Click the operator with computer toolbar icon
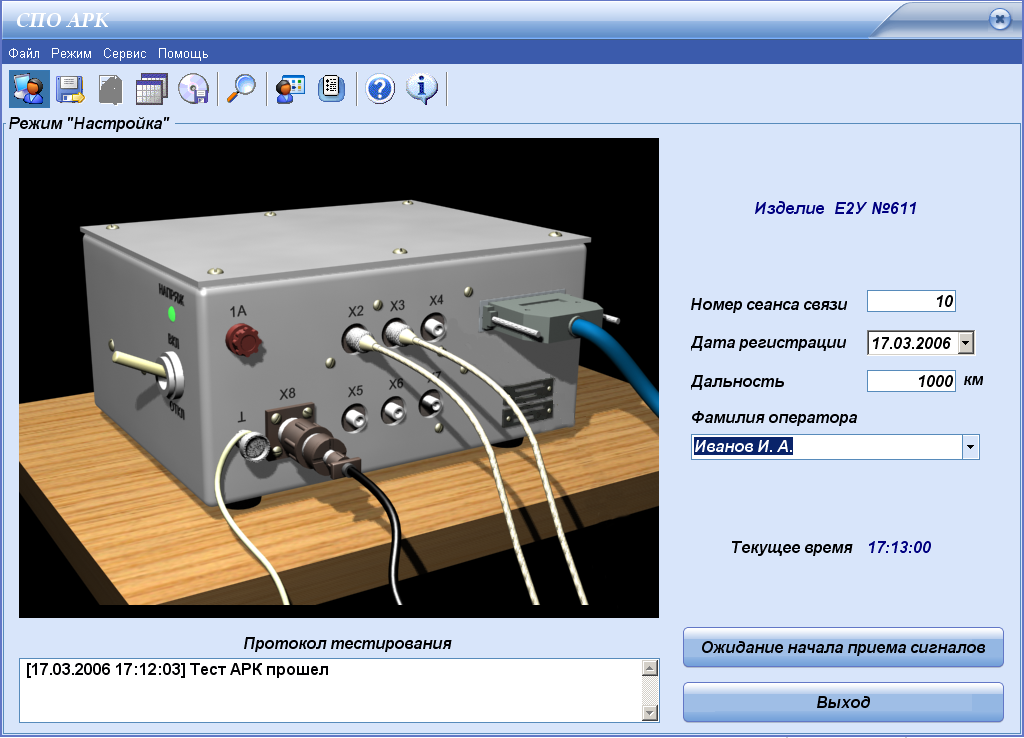The height and width of the screenshot is (738, 1024). coord(27,89)
